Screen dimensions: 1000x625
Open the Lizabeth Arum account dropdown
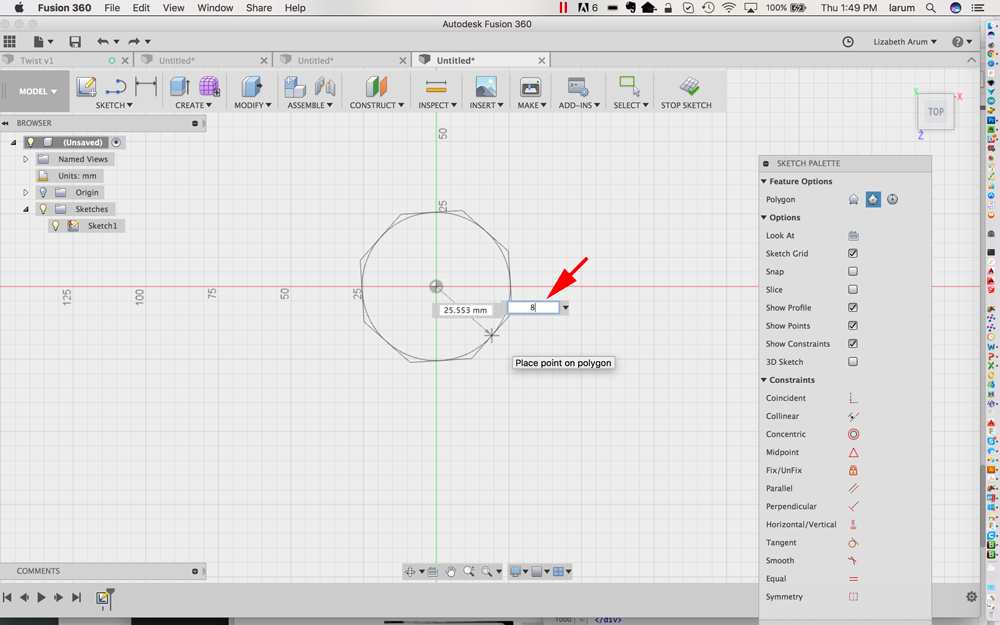point(905,41)
